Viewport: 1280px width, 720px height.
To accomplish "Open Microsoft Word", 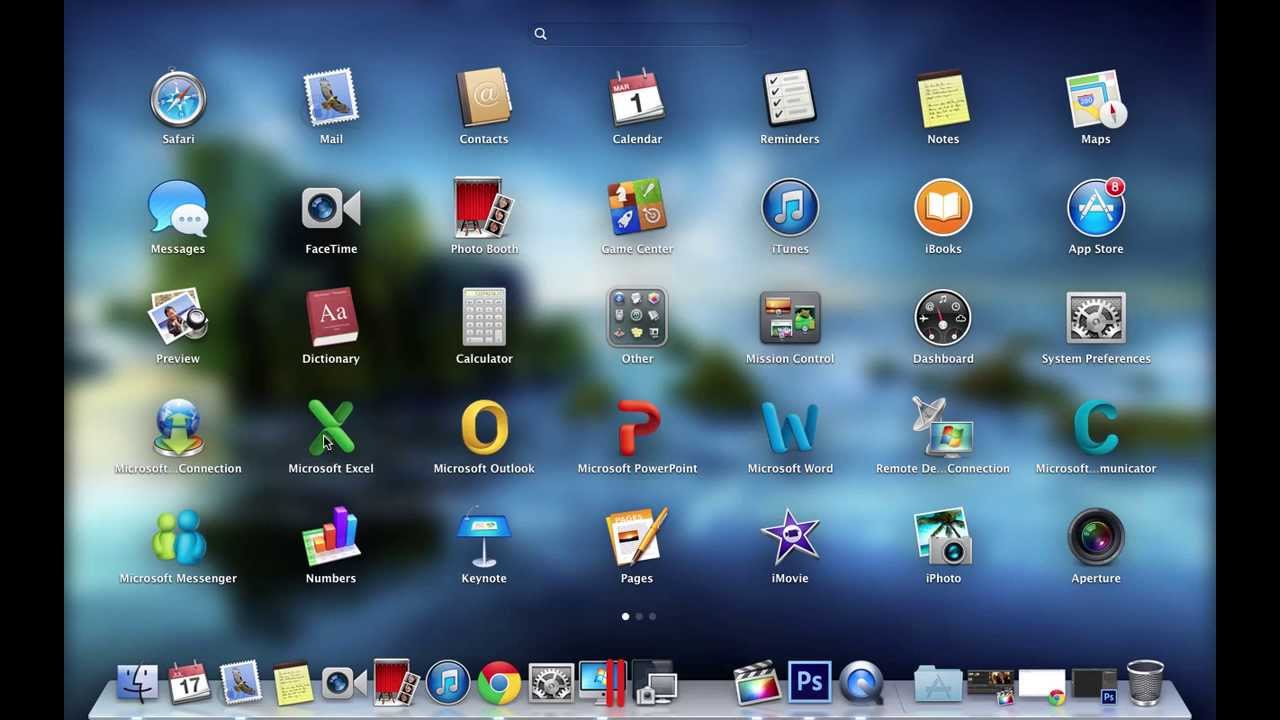I will (x=790, y=429).
